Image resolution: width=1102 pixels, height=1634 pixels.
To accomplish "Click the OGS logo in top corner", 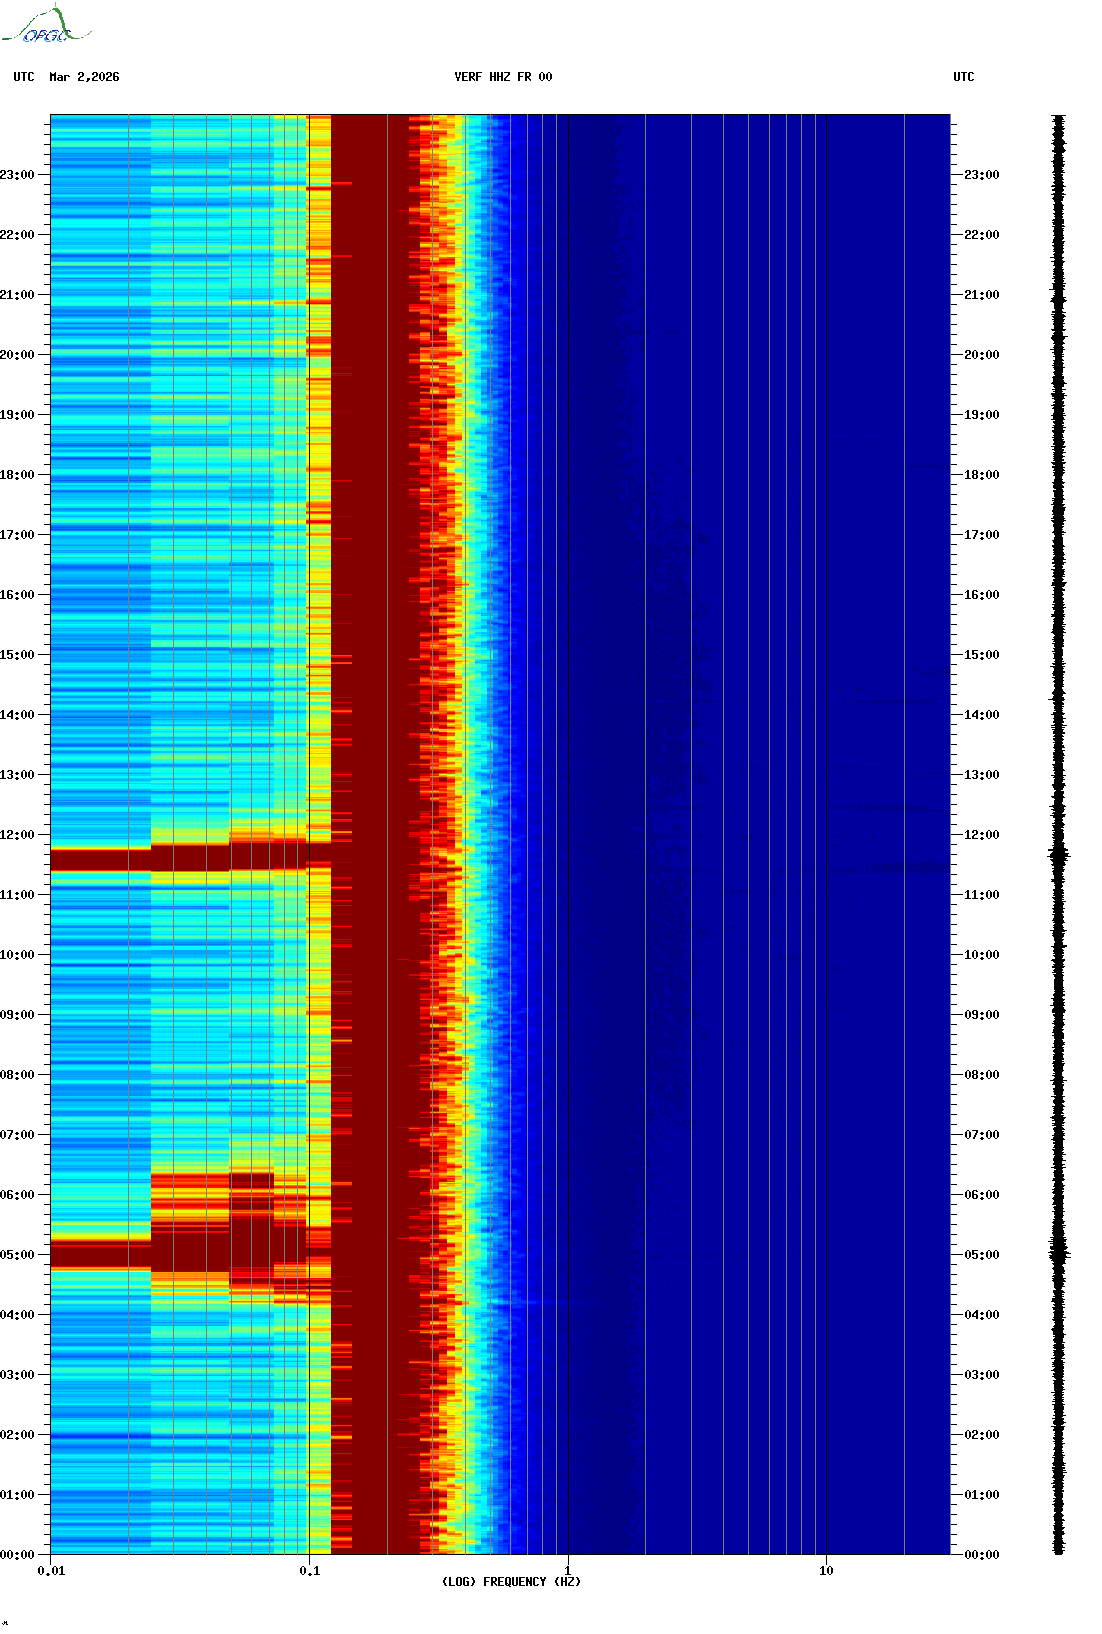I will click(46, 26).
